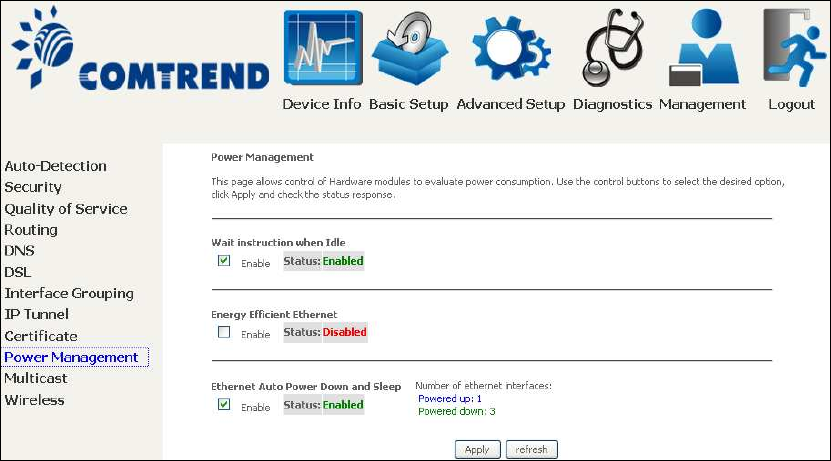Click the Advanced Setup label

[x=511, y=104]
